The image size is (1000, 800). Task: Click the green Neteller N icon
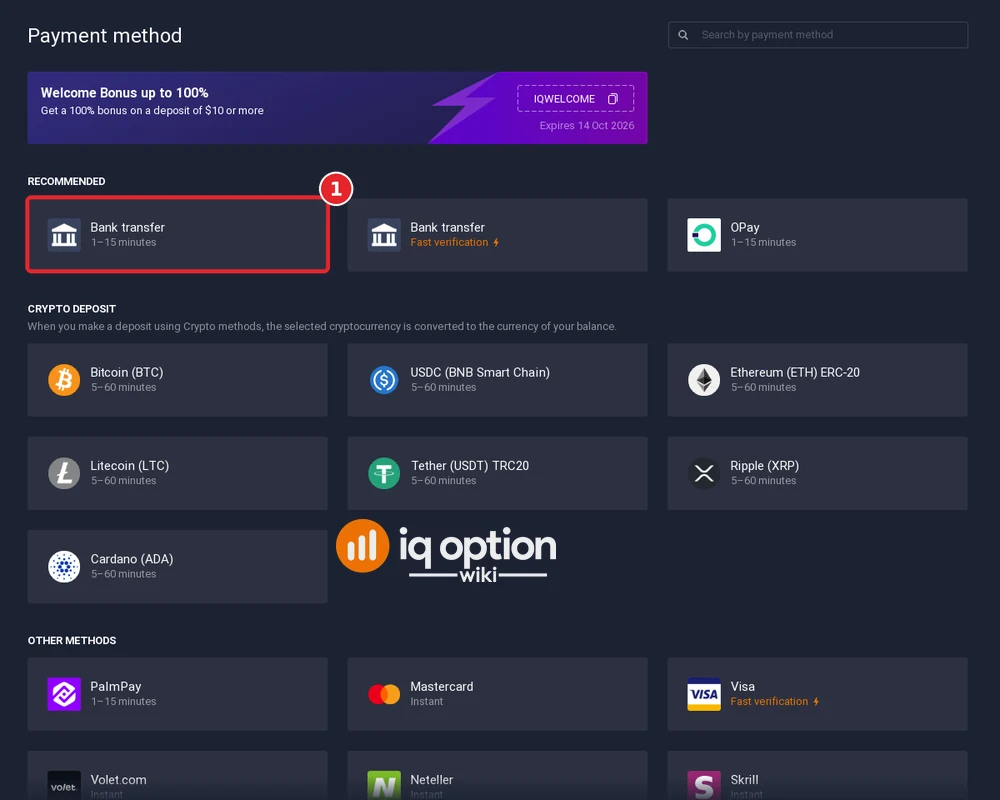(x=384, y=785)
